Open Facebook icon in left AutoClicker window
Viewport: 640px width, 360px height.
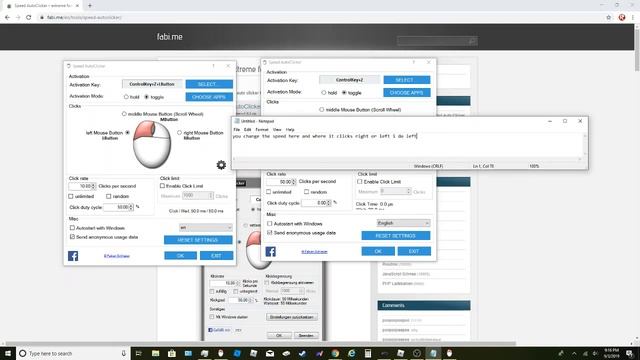pos(73,256)
